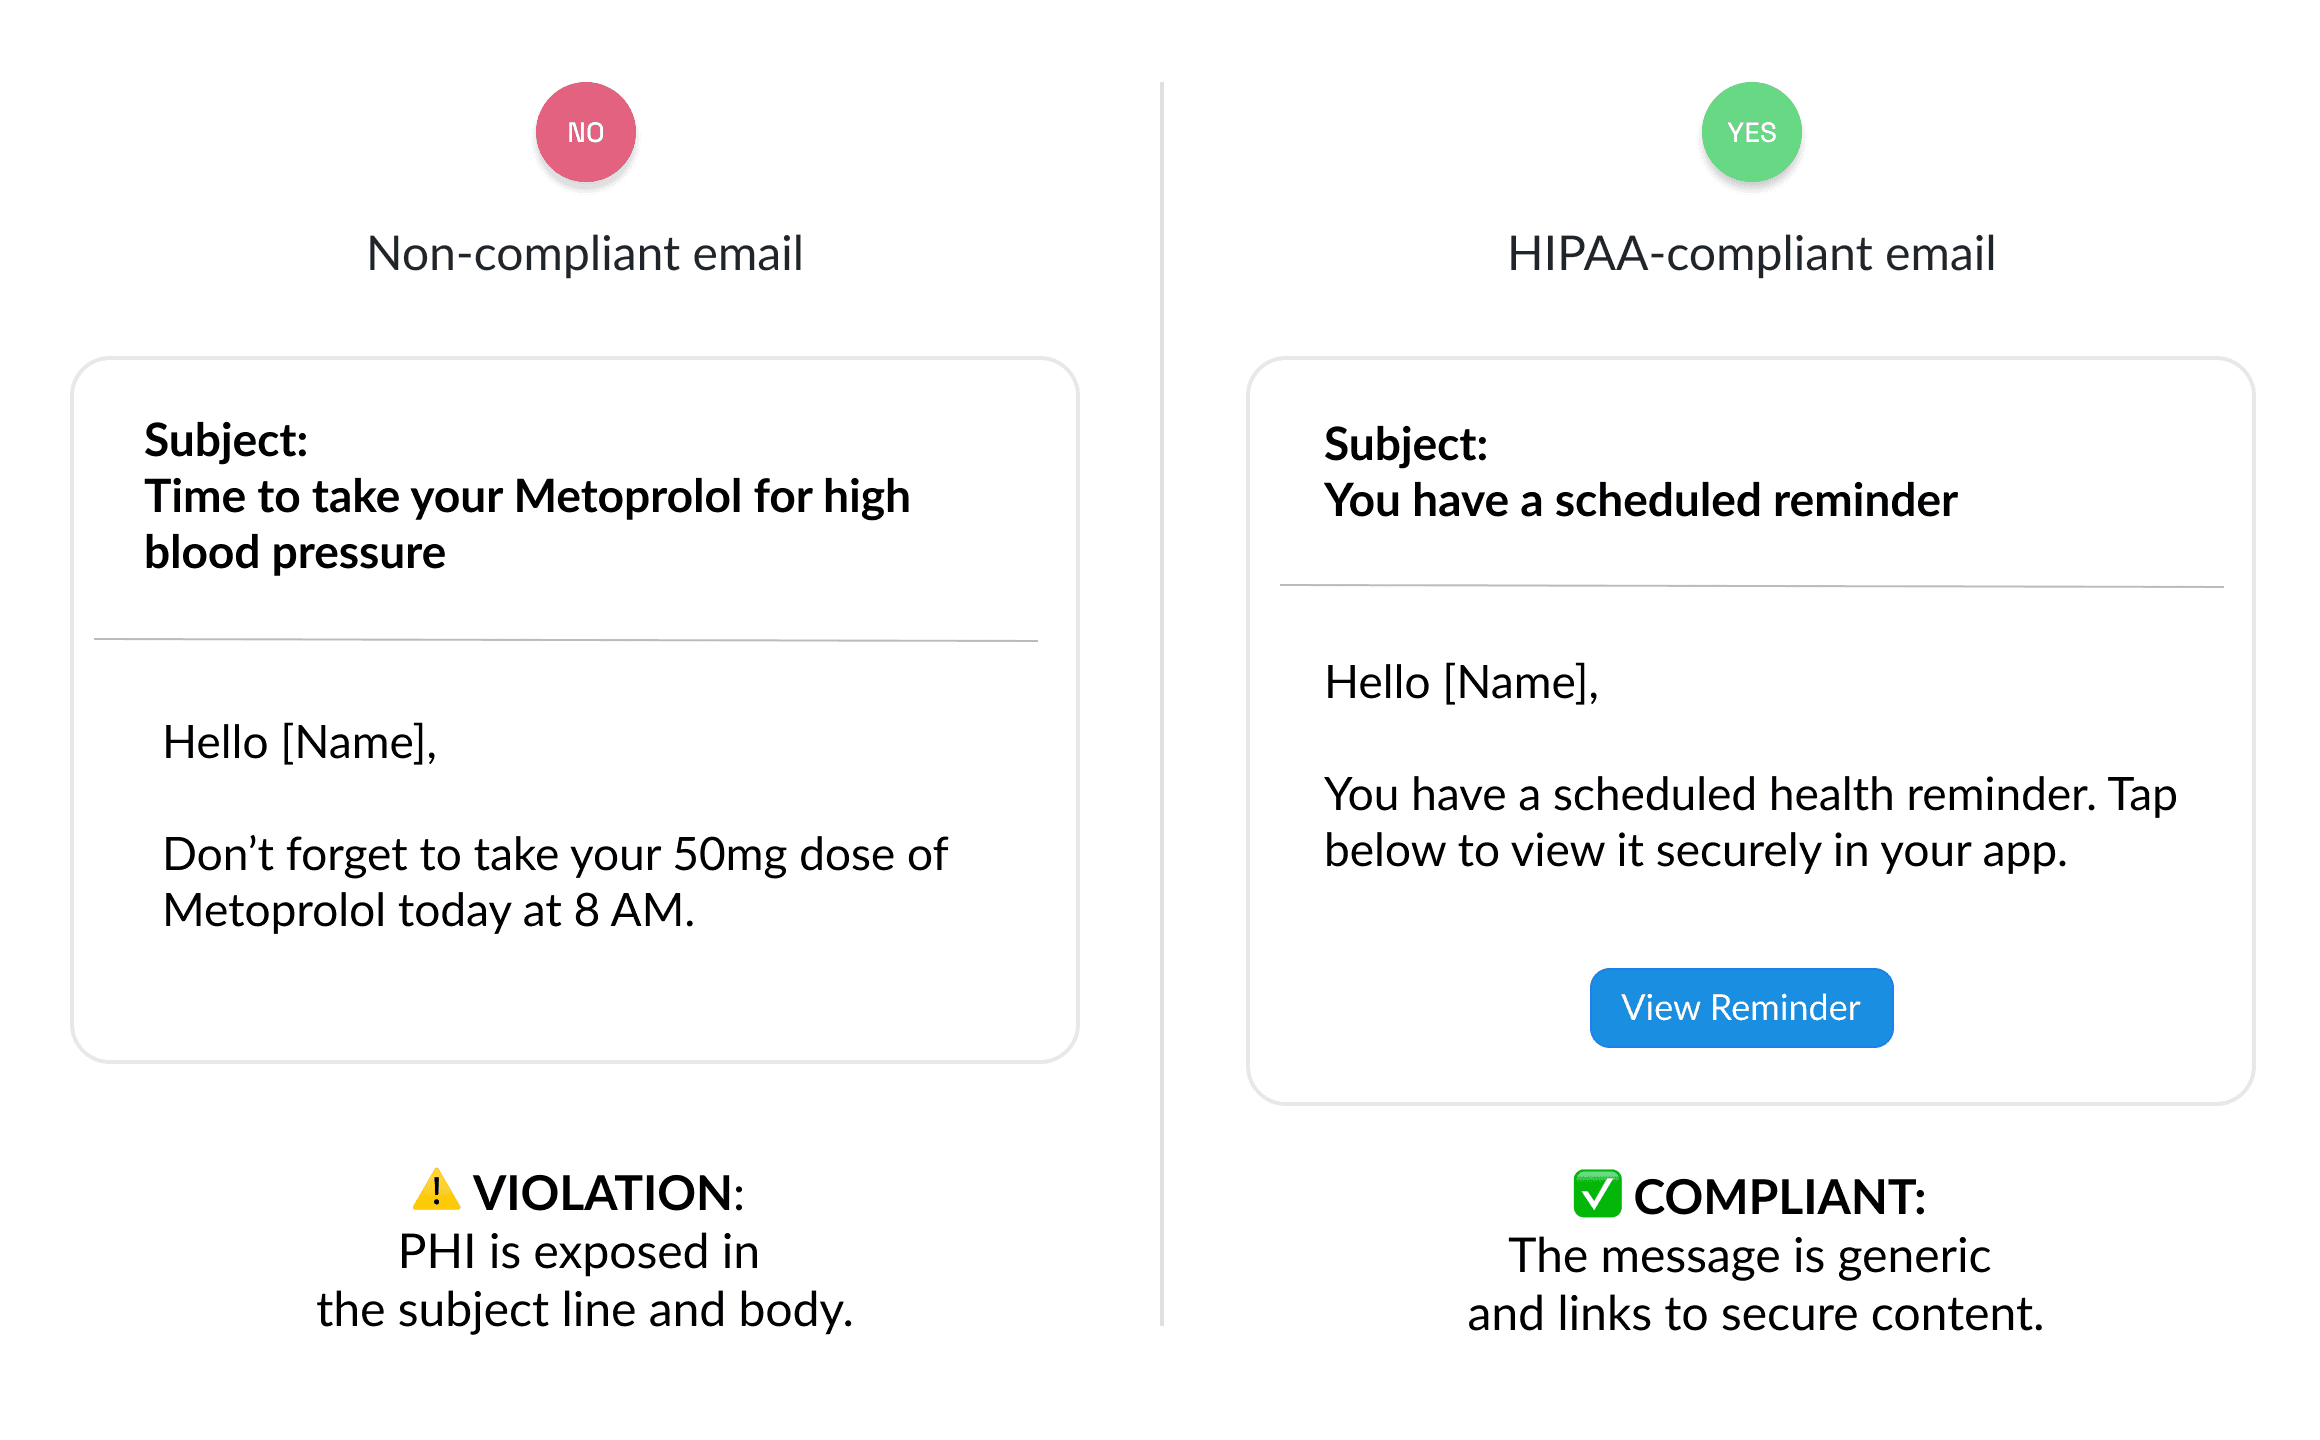The width and height of the screenshot is (2320, 1440).
Task: Click the "Subject:" label in the non-compliant email
Action: (226, 440)
